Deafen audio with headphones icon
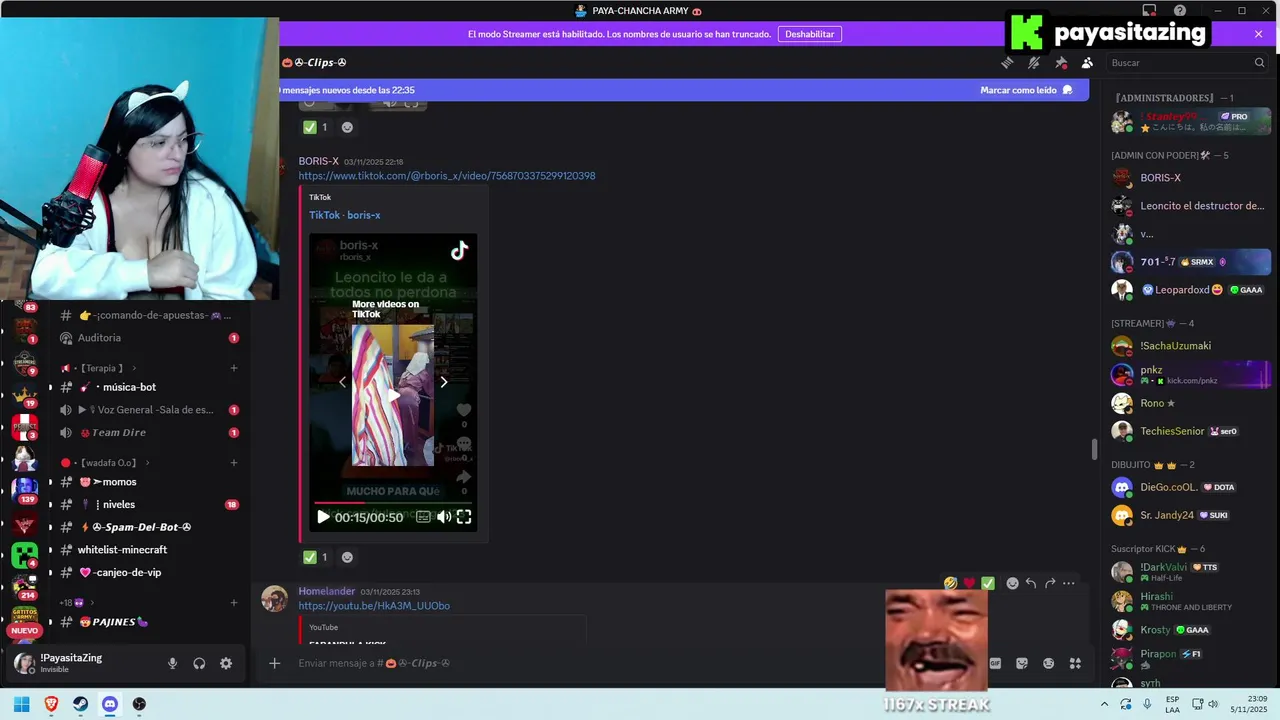Image resolution: width=1280 pixels, height=720 pixels. pos(199,663)
